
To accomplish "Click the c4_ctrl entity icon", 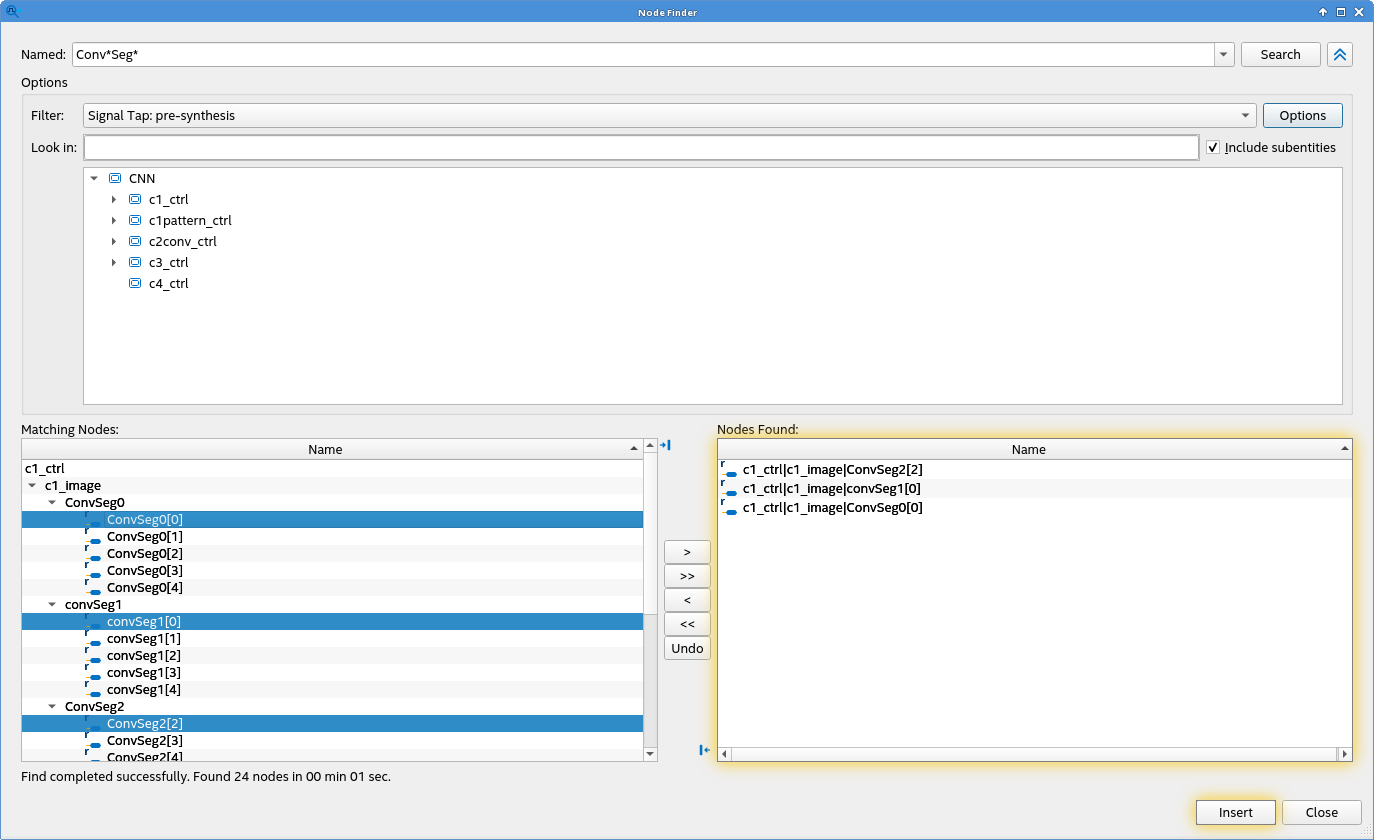I will tap(135, 284).
